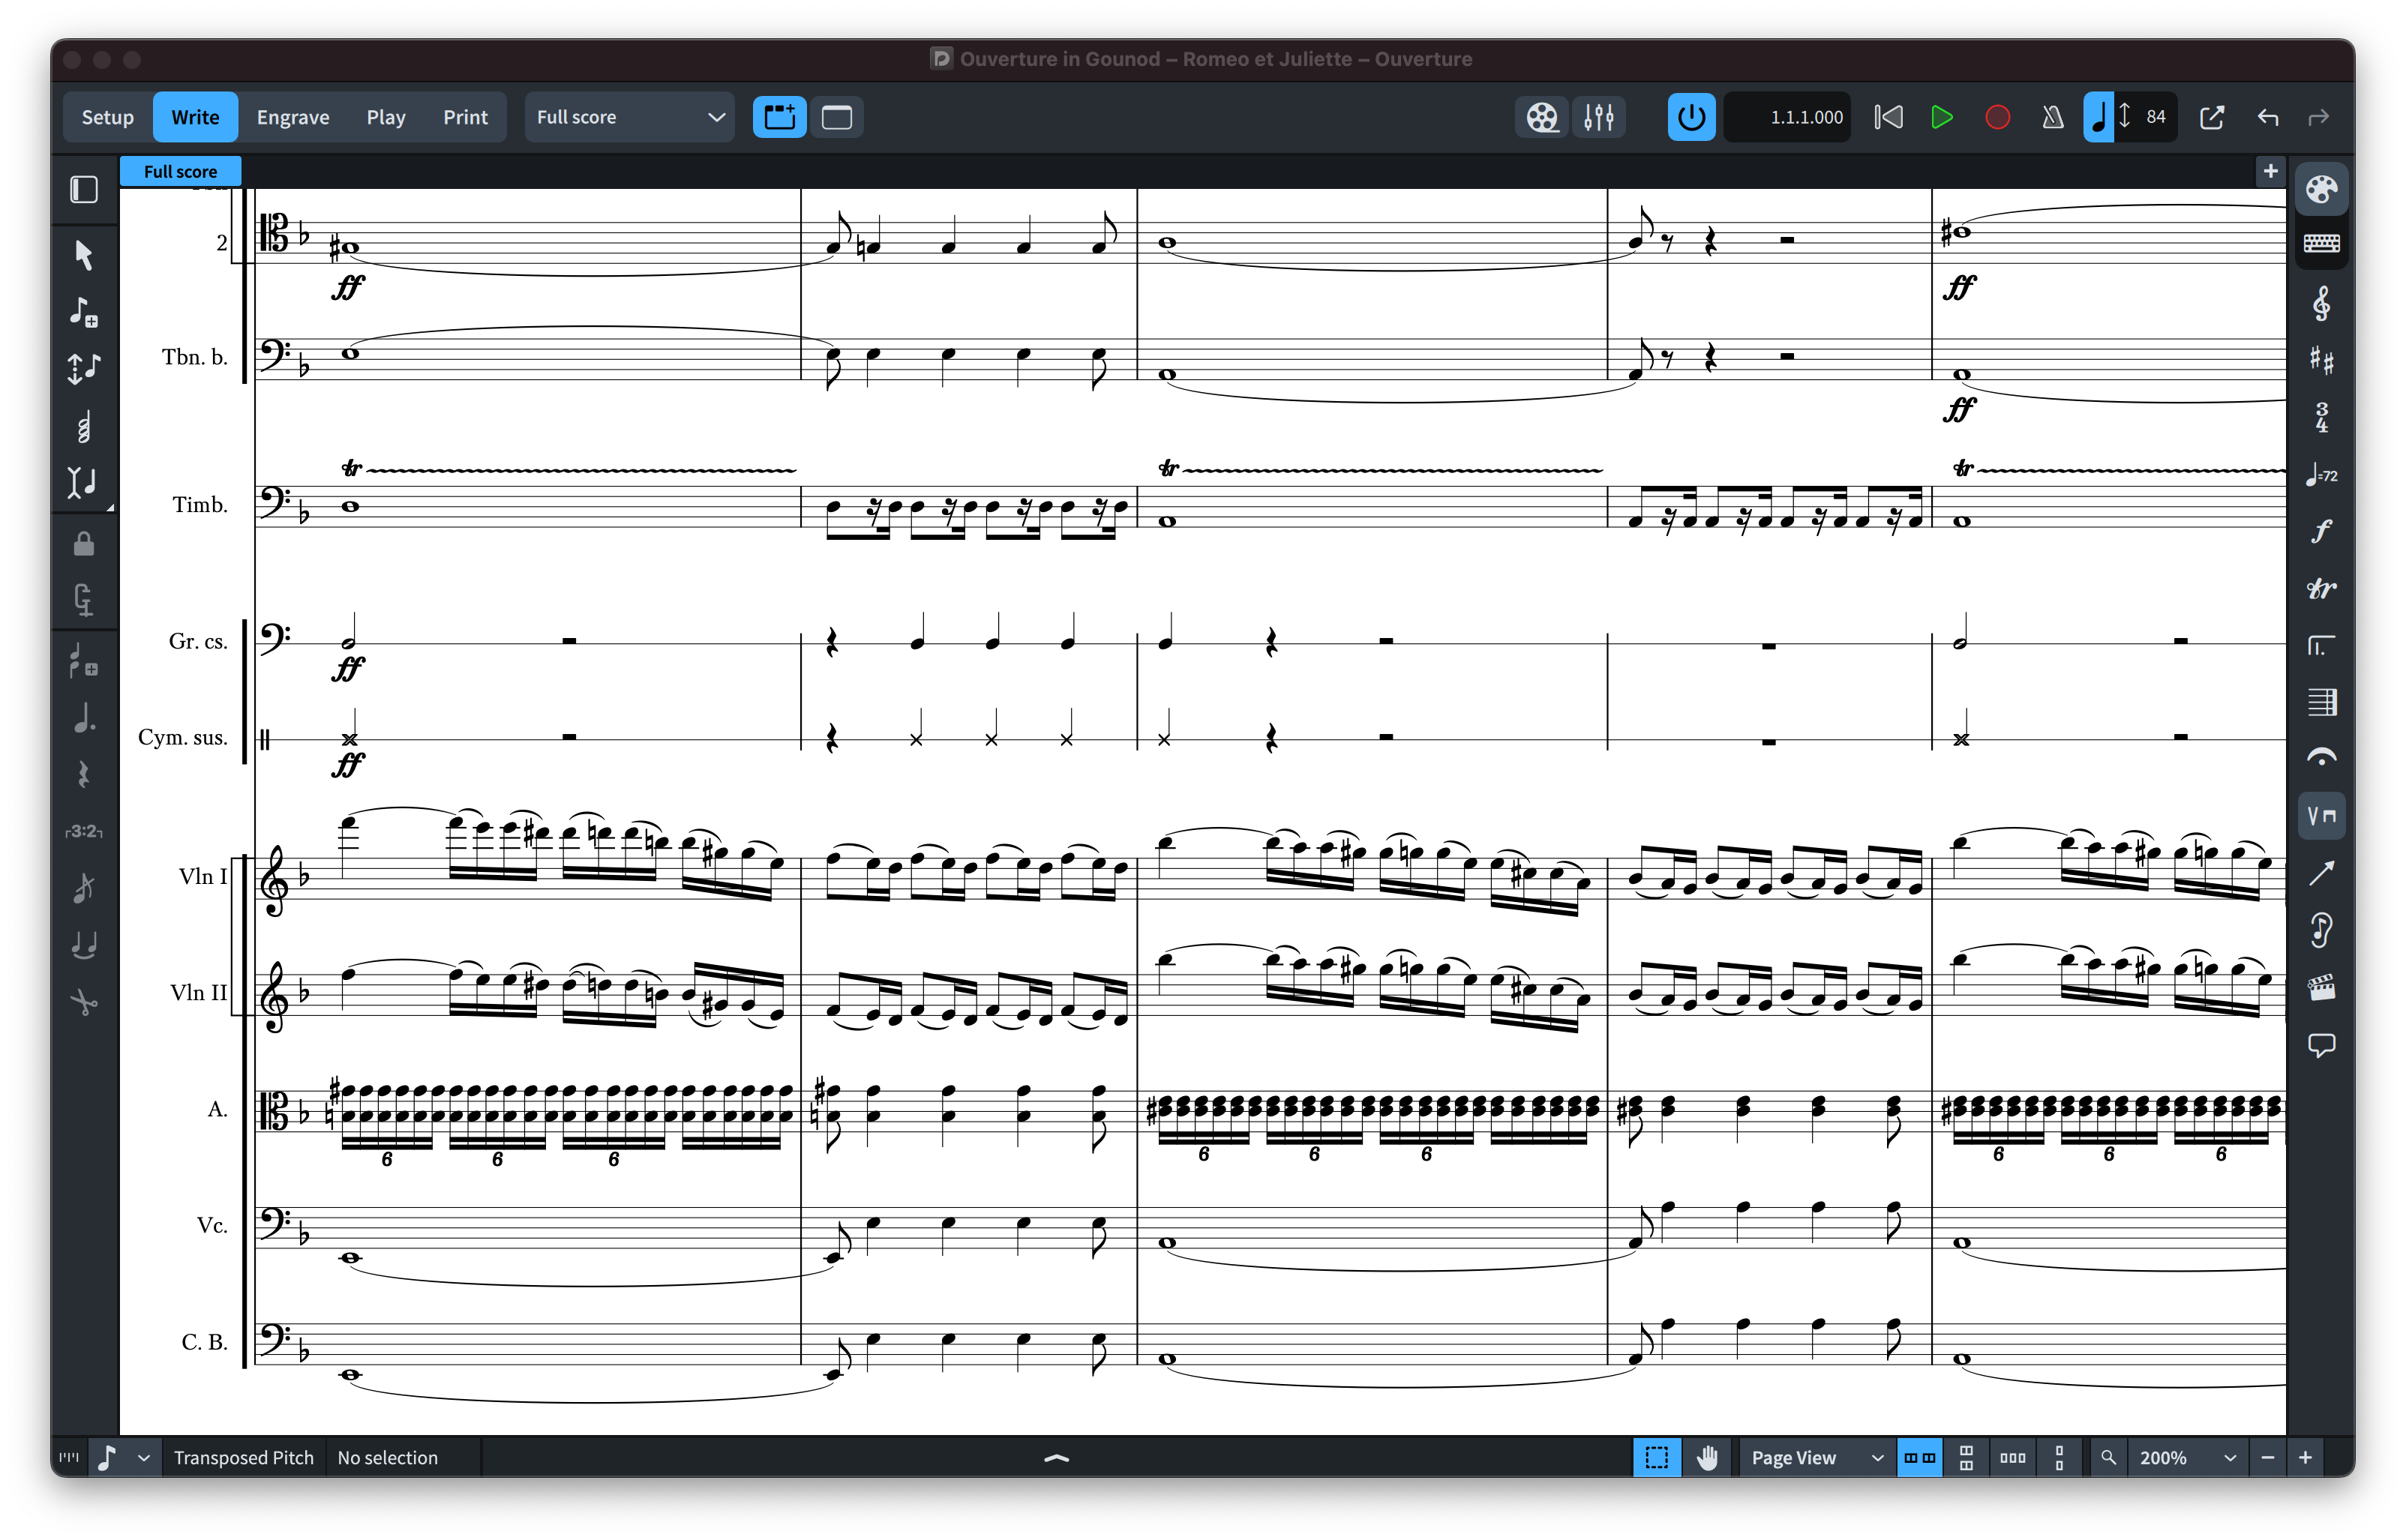This screenshot has width=2406, height=1540.
Task: Open the video window
Action: (1541, 117)
